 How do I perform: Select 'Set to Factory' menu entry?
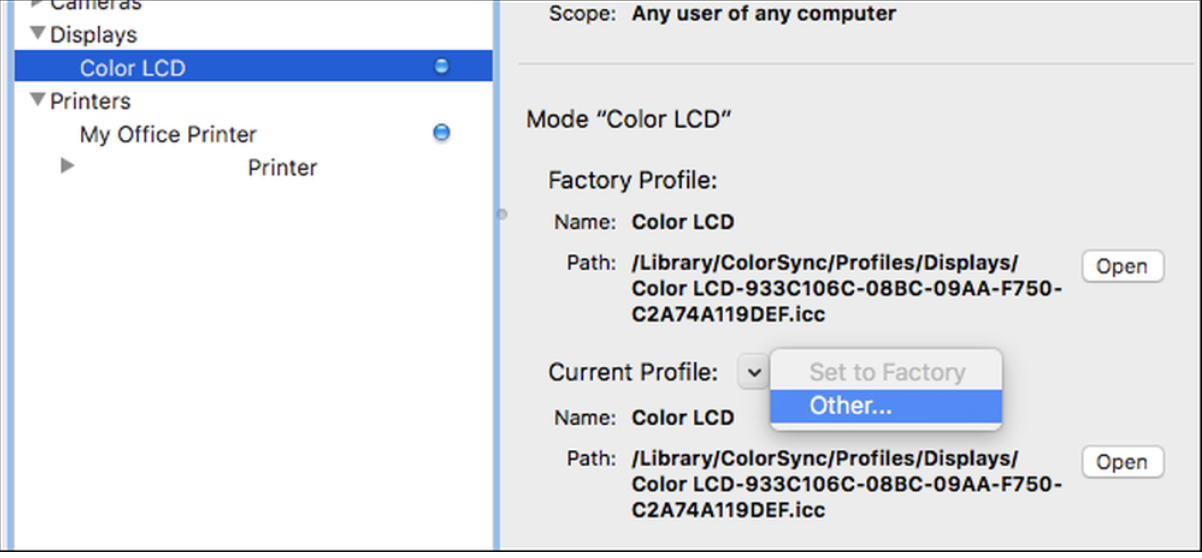coord(885,372)
